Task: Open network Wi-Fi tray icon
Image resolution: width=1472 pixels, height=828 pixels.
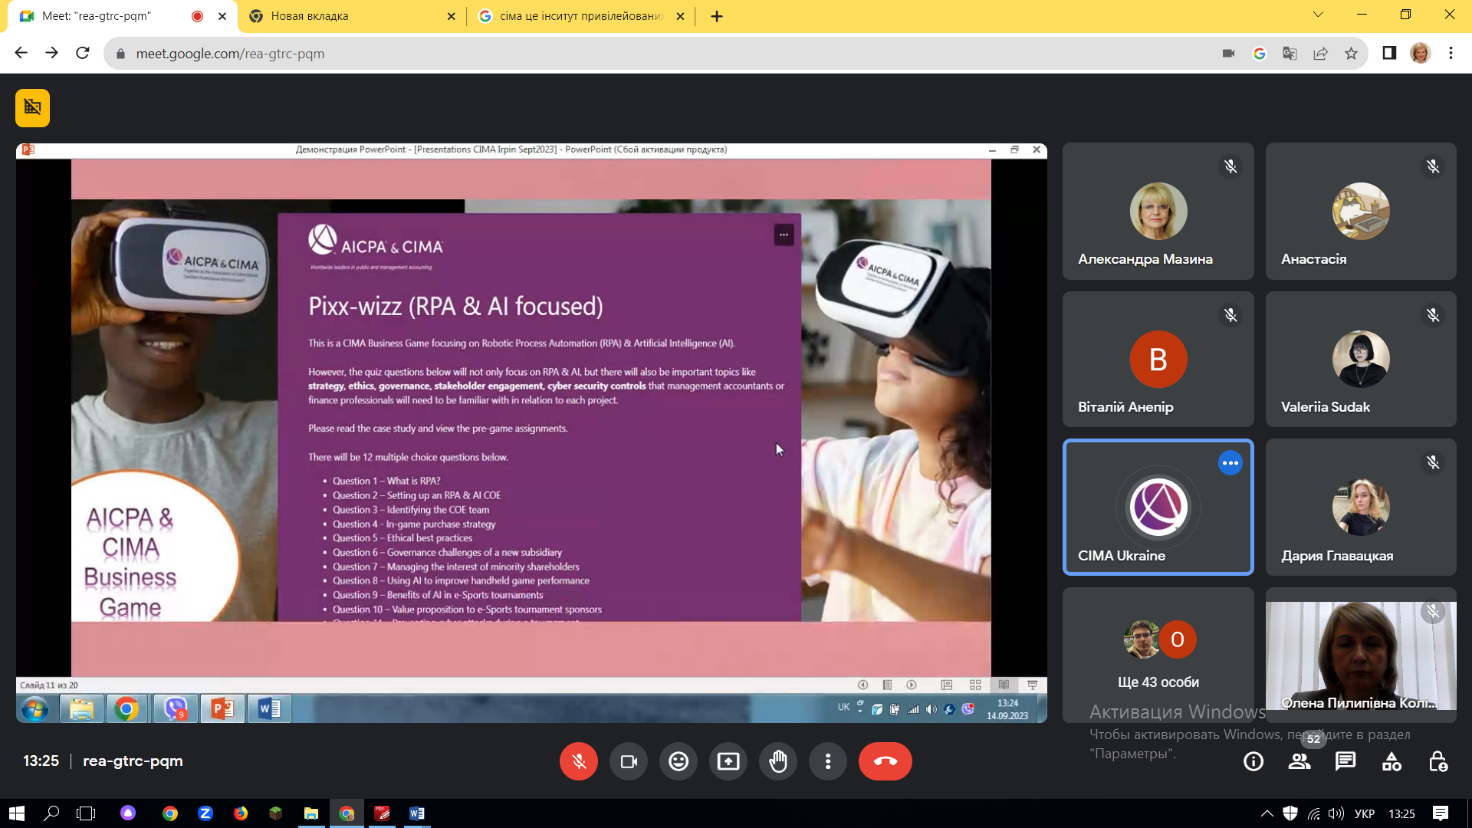Action: pyautogui.click(x=1313, y=813)
